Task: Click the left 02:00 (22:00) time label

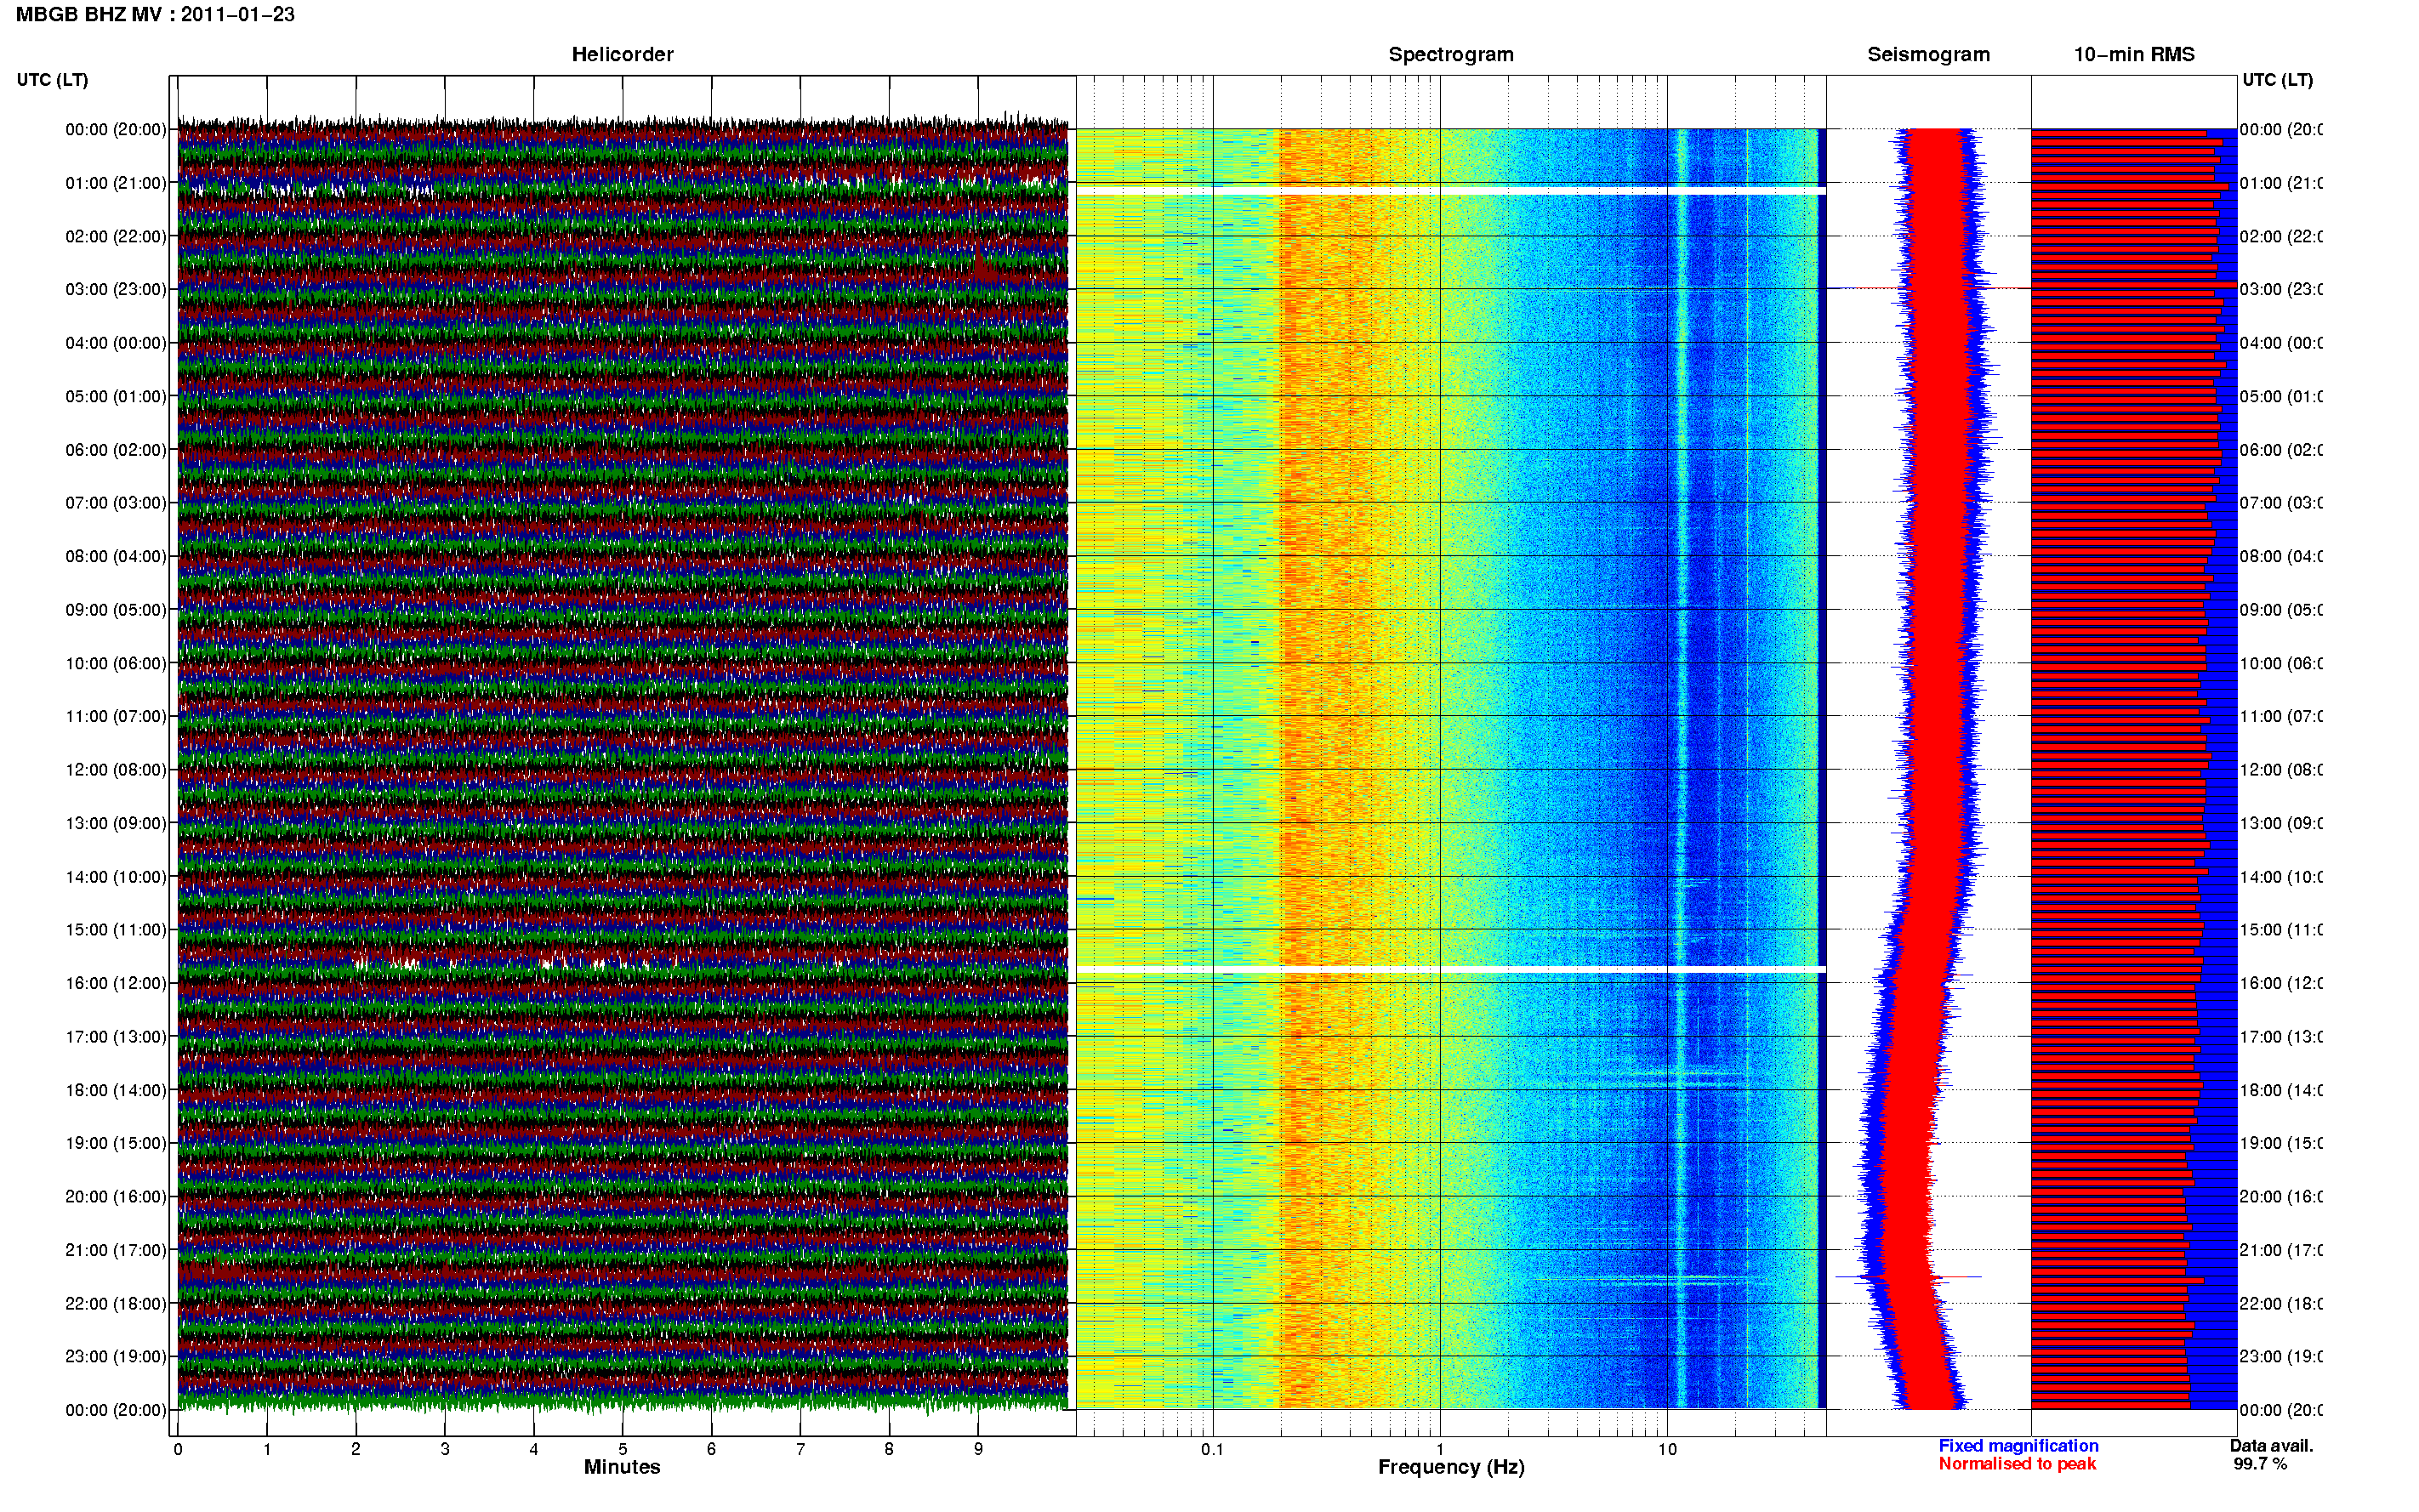Action: point(116,236)
